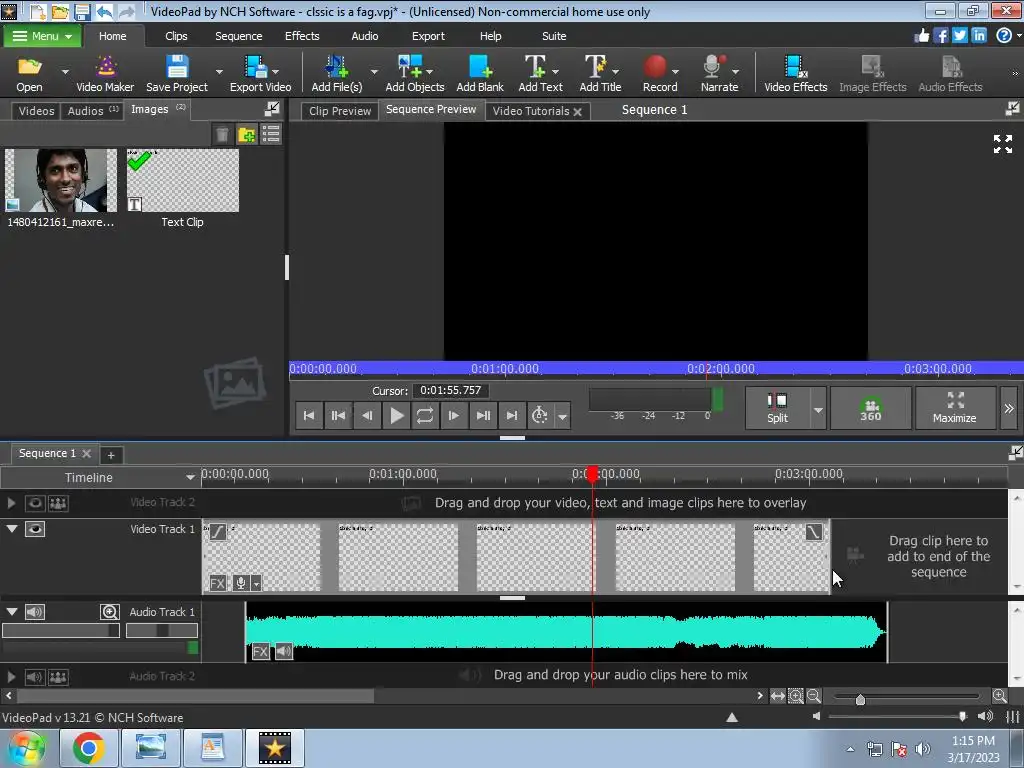Switch to Videos bin tab
Image resolution: width=1024 pixels, height=768 pixels.
36,111
